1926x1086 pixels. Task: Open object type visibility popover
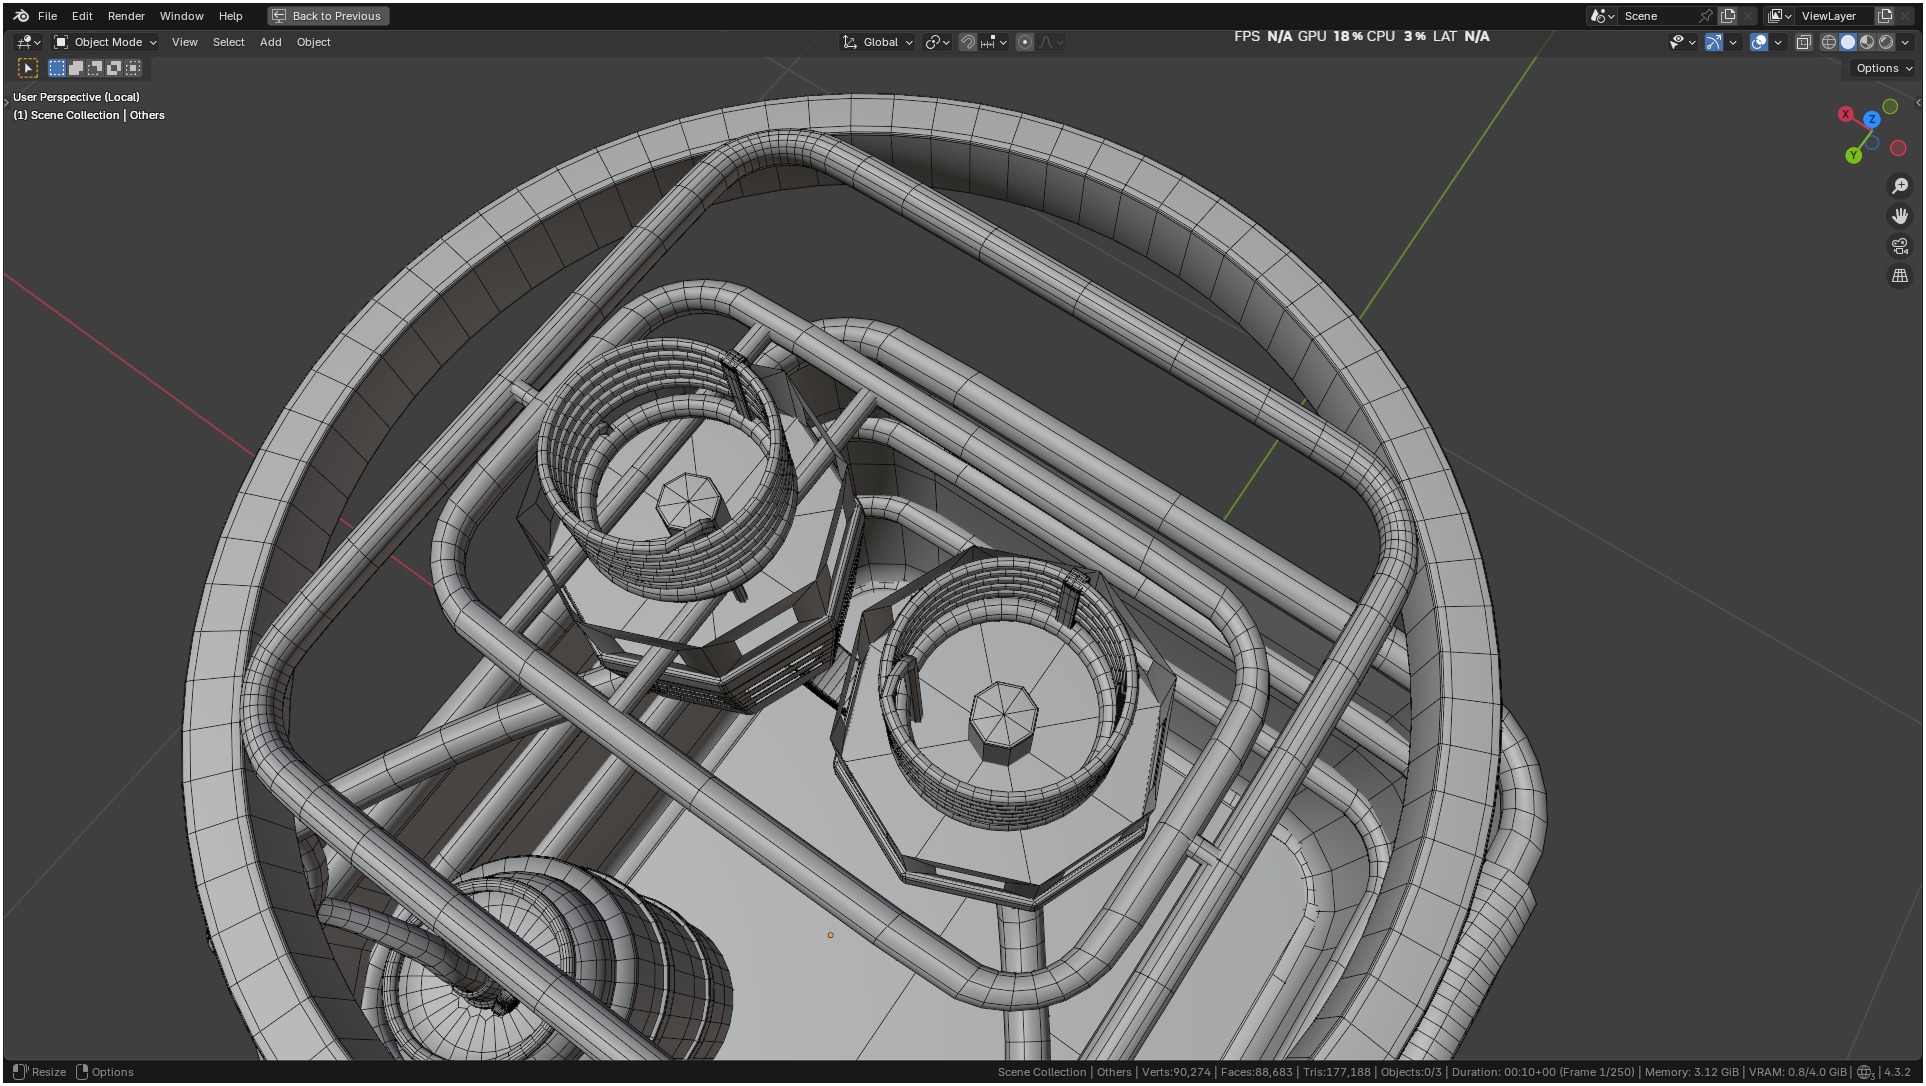(x=1683, y=42)
